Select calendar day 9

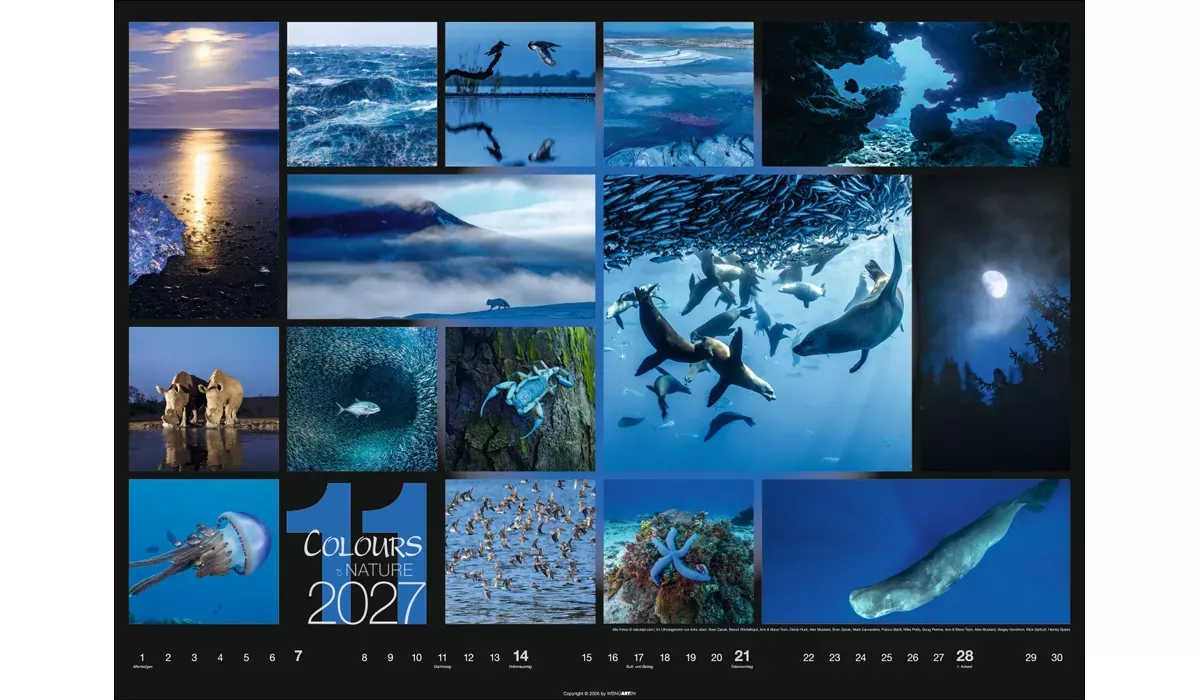tap(390, 657)
